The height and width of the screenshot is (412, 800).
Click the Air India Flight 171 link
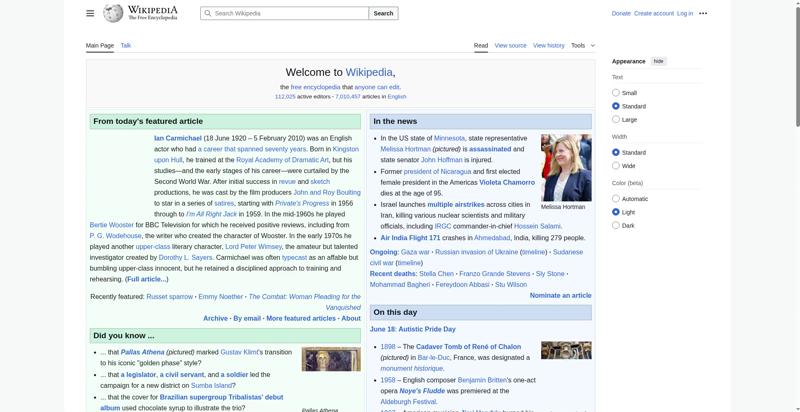pyautogui.click(x=410, y=238)
